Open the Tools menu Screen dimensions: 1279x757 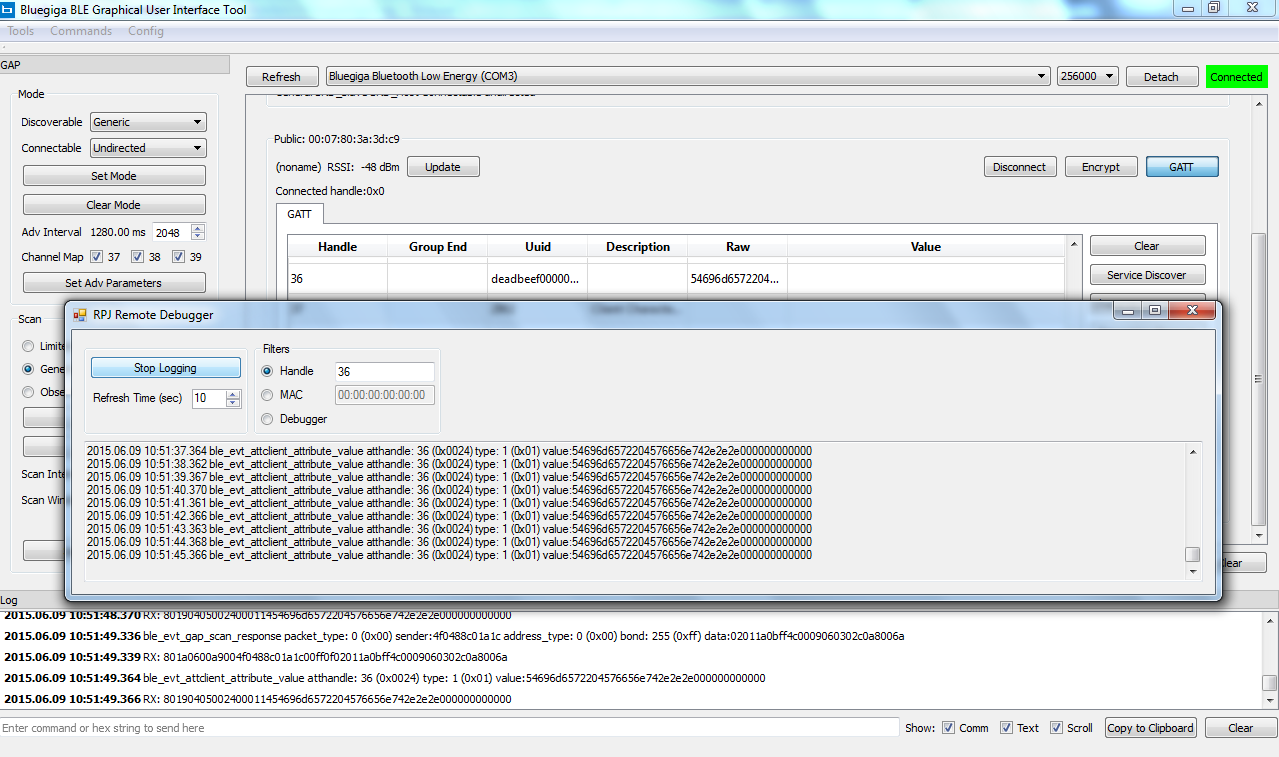[21, 31]
